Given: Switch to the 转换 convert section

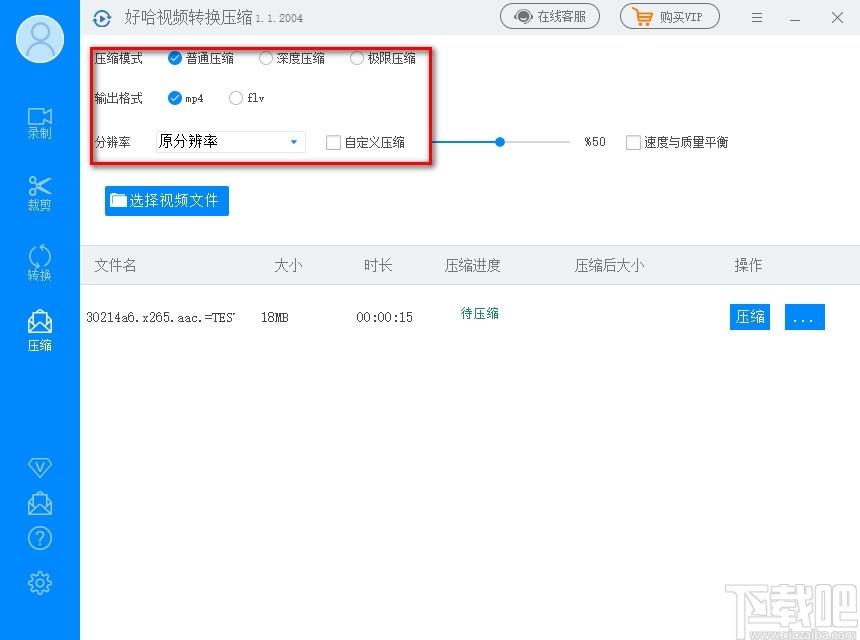Looking at the screenshot, I should [39, 263].
